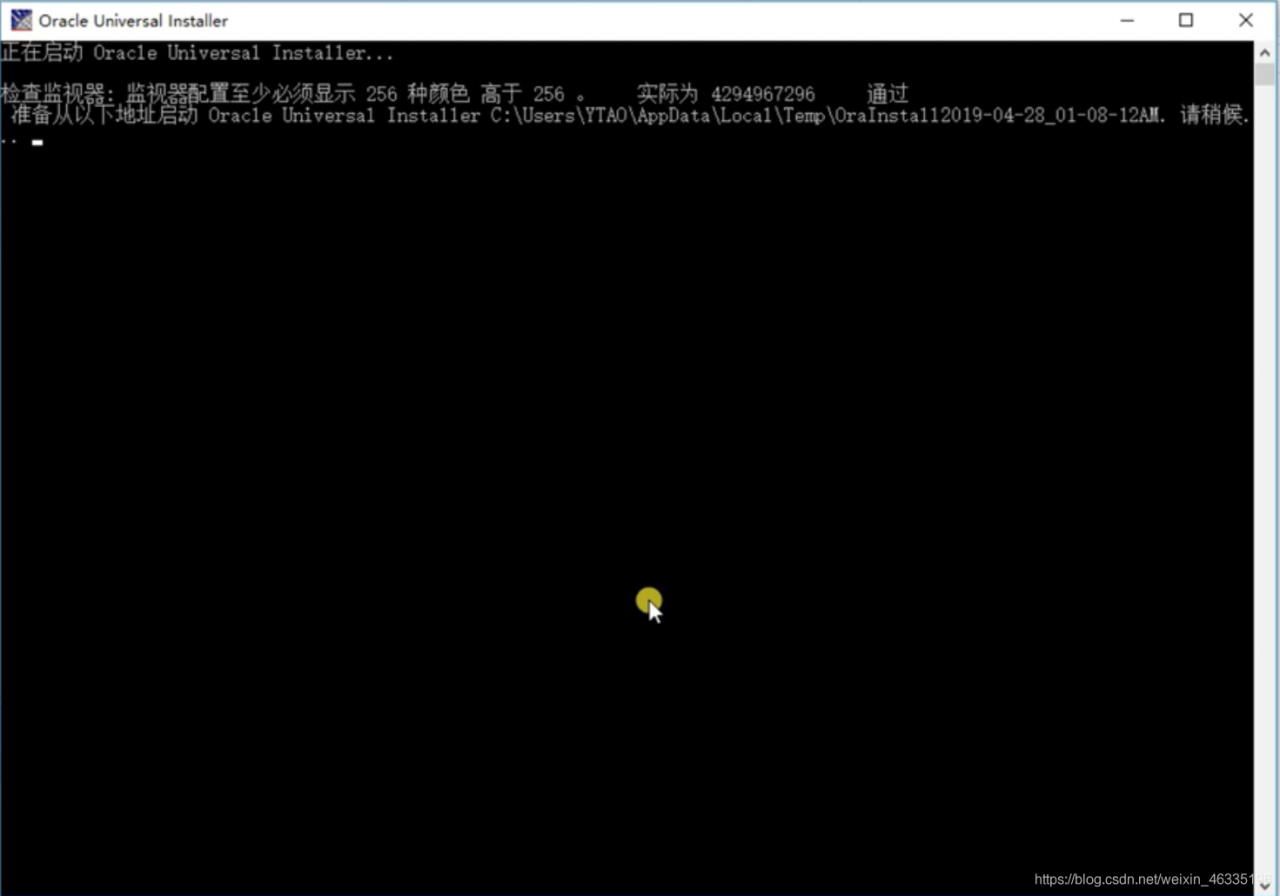The height and width of the screenshot is (896, 1280).
Task: Click the scrollbar up arrow
Action: [x=1266, y=51]
